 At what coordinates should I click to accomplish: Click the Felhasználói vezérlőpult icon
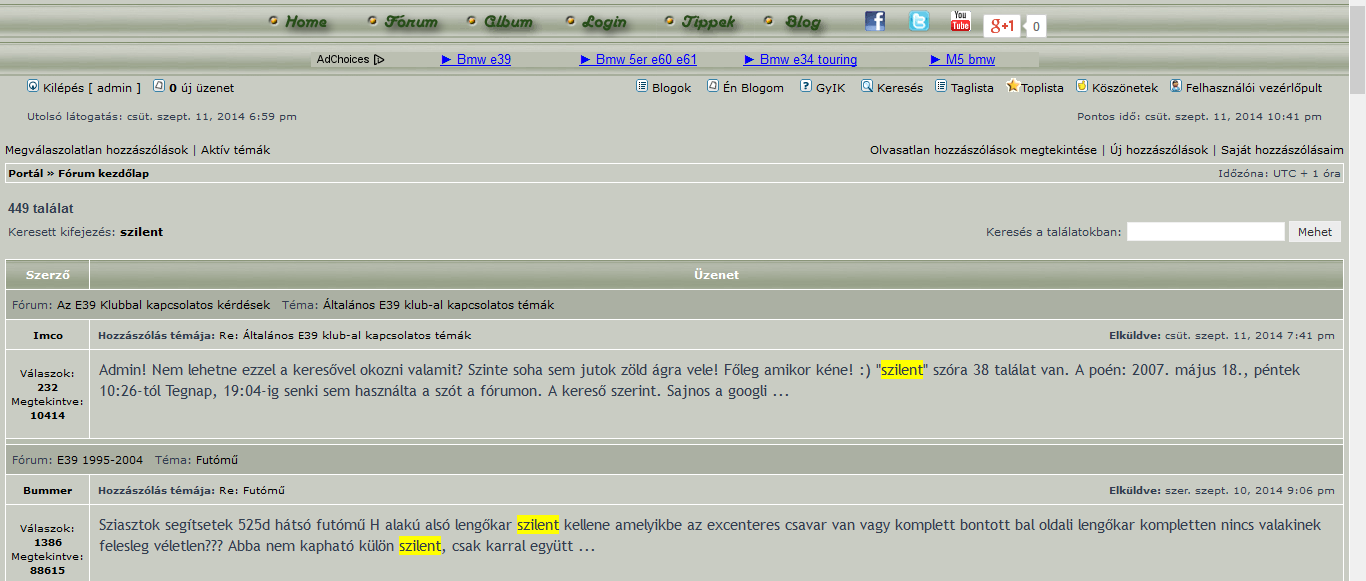(x=1176, y=87)
